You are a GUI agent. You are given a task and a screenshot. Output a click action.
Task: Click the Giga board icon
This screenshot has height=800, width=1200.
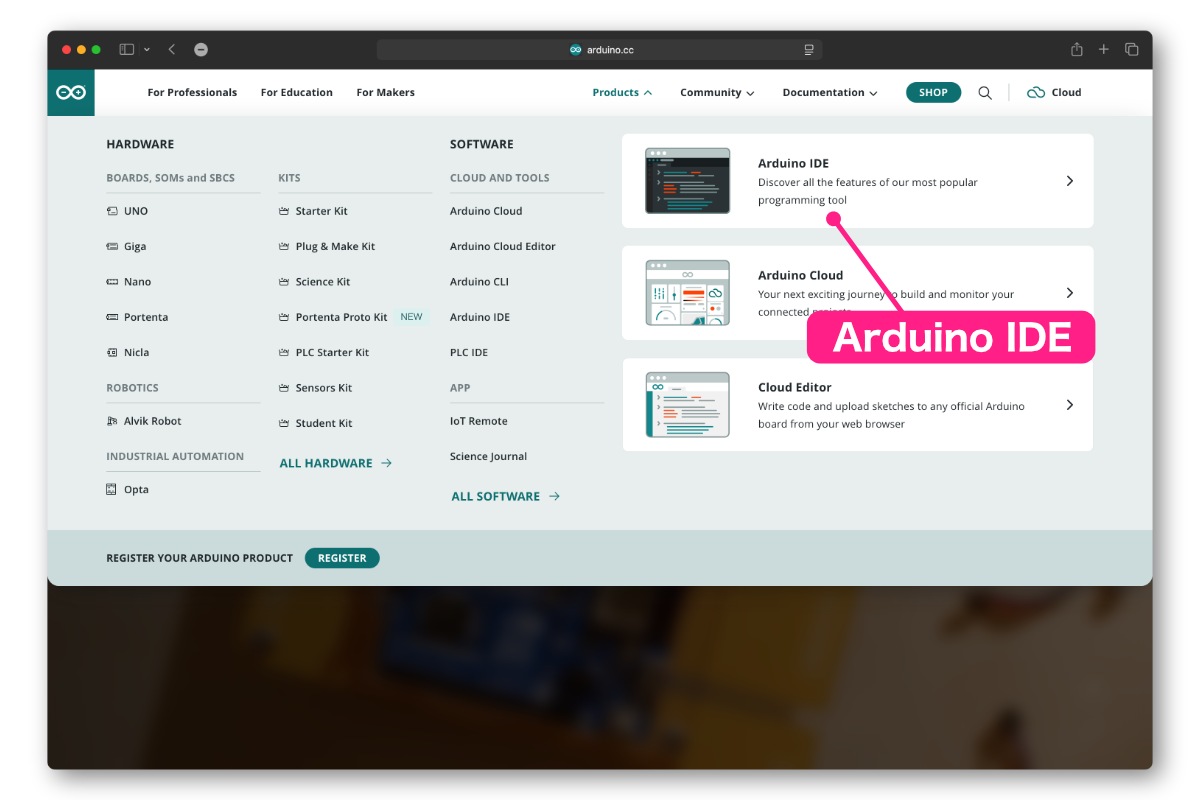click(x=112, y=247)
